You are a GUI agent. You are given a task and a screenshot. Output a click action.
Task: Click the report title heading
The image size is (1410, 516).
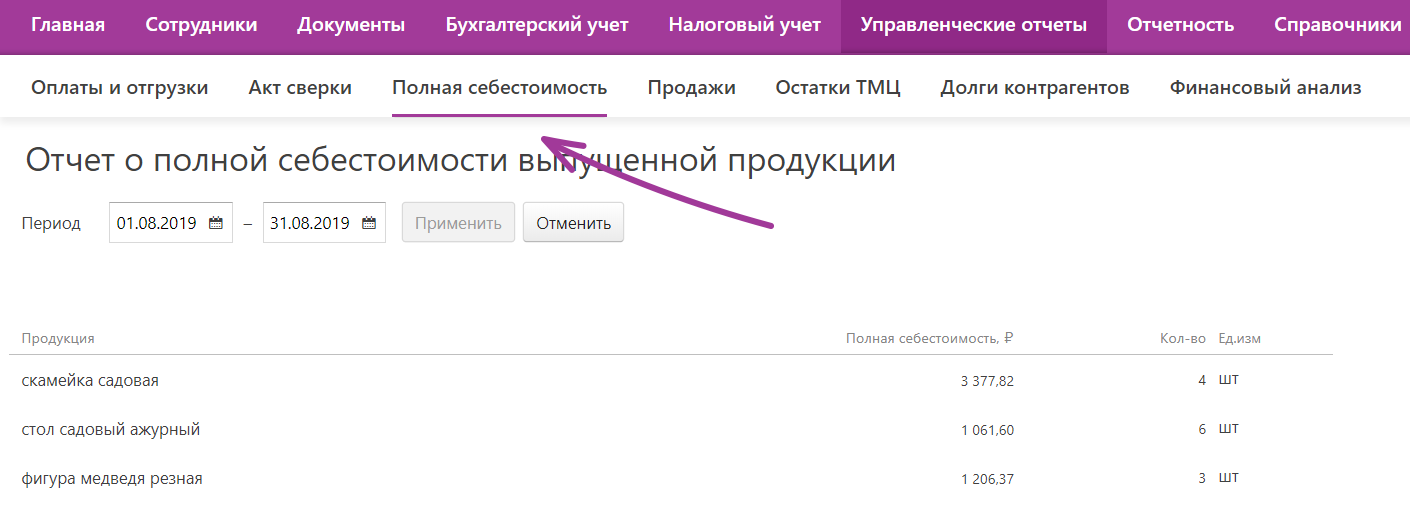coord(461,161)
